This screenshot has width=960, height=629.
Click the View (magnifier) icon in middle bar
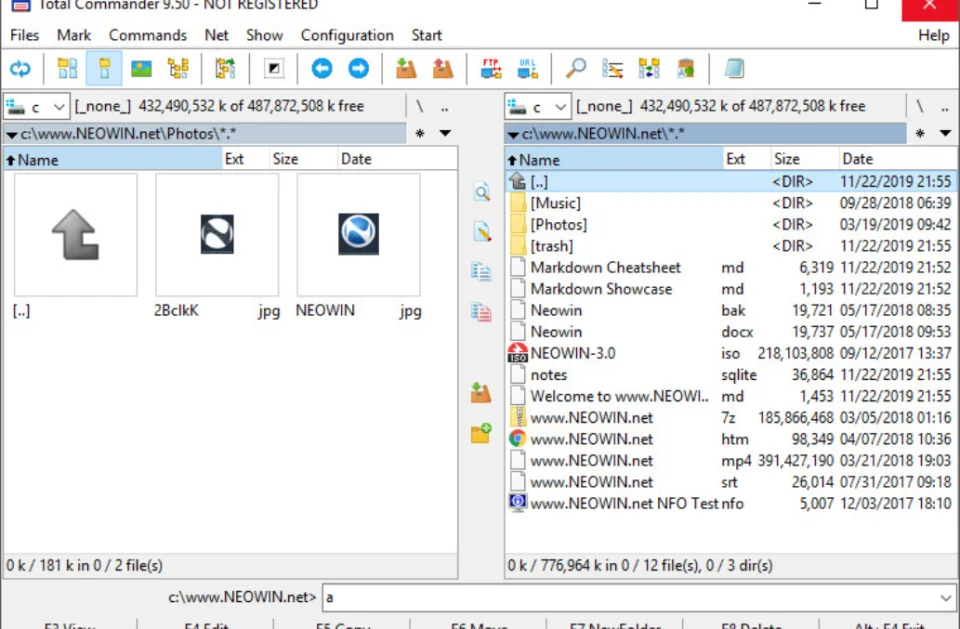482,192
